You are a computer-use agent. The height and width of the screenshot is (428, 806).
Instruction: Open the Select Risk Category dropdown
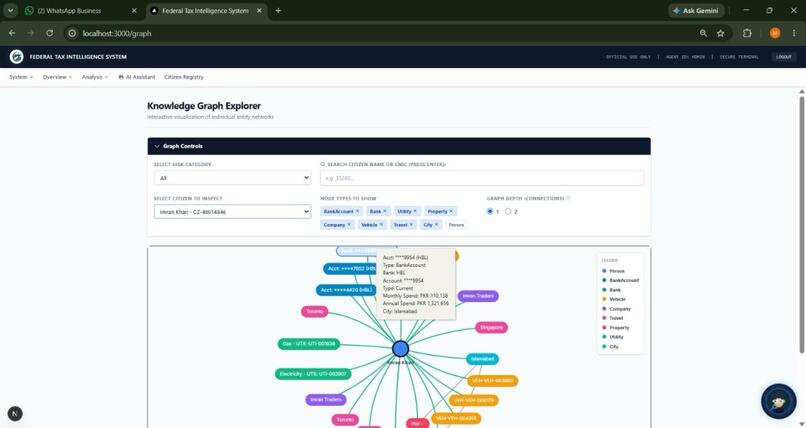[x=232, y=178]
